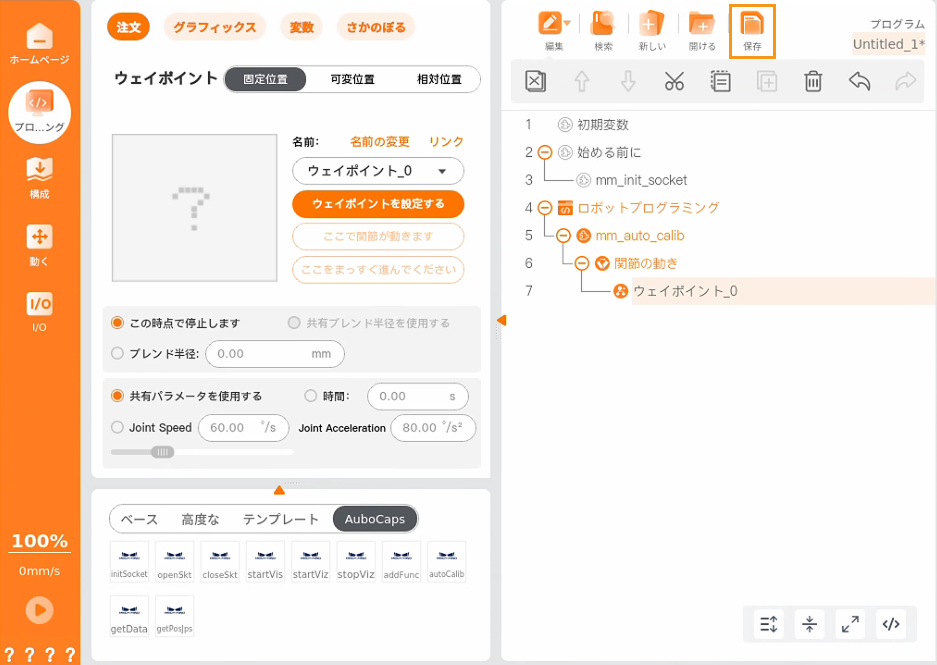Select the 時間 radio button
The width and height of the screenshot is (937, 665).
click(x=310, y=396)
